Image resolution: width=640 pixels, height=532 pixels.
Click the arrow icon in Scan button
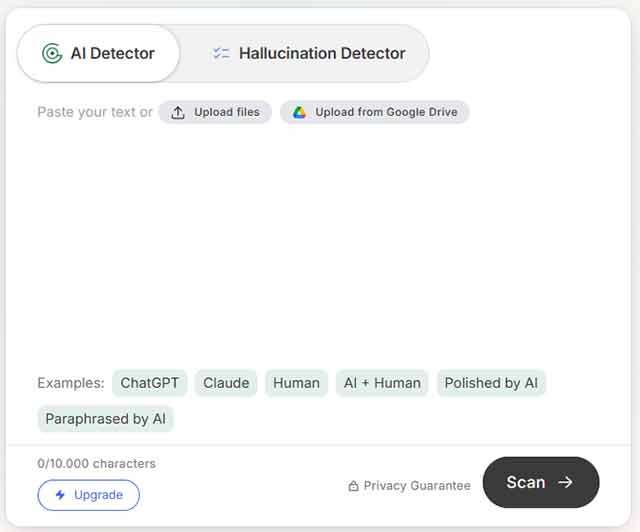(565, 482)
